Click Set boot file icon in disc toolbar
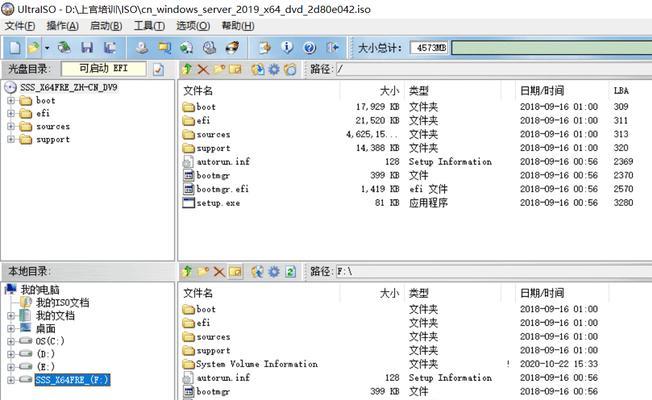Screen dimensions: 652x400 pyautogui.click(x=290, y=69)
